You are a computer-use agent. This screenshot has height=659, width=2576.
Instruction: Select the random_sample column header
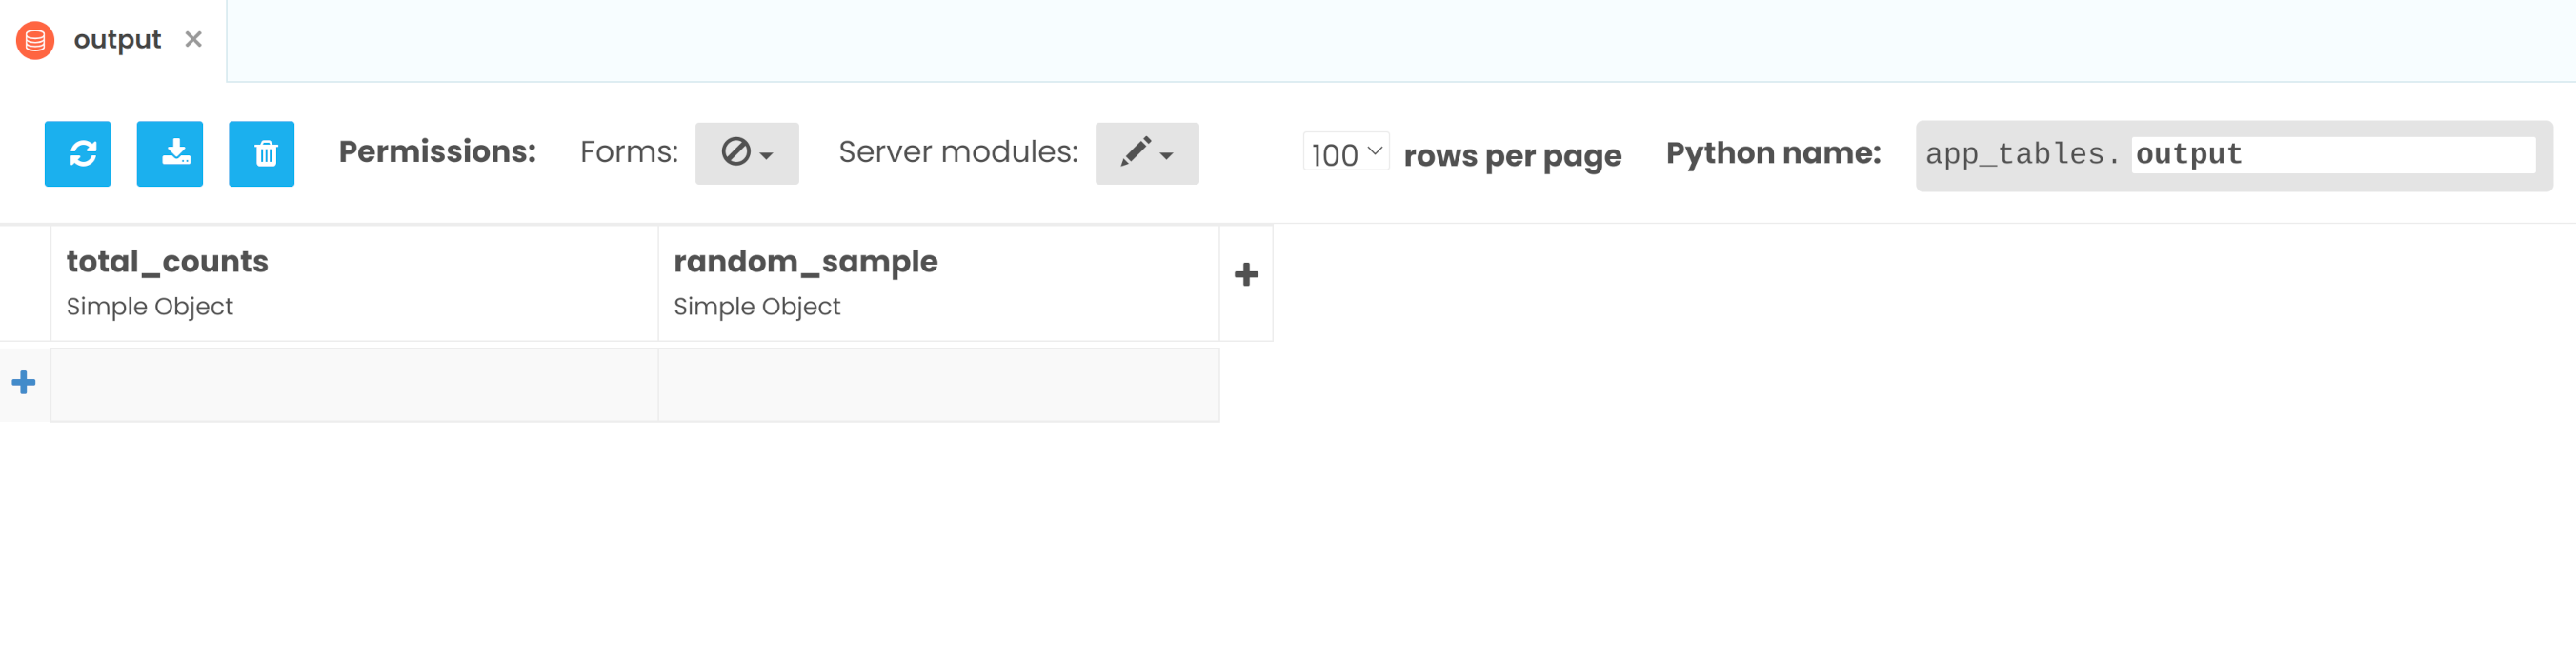[x=805, y=262]
